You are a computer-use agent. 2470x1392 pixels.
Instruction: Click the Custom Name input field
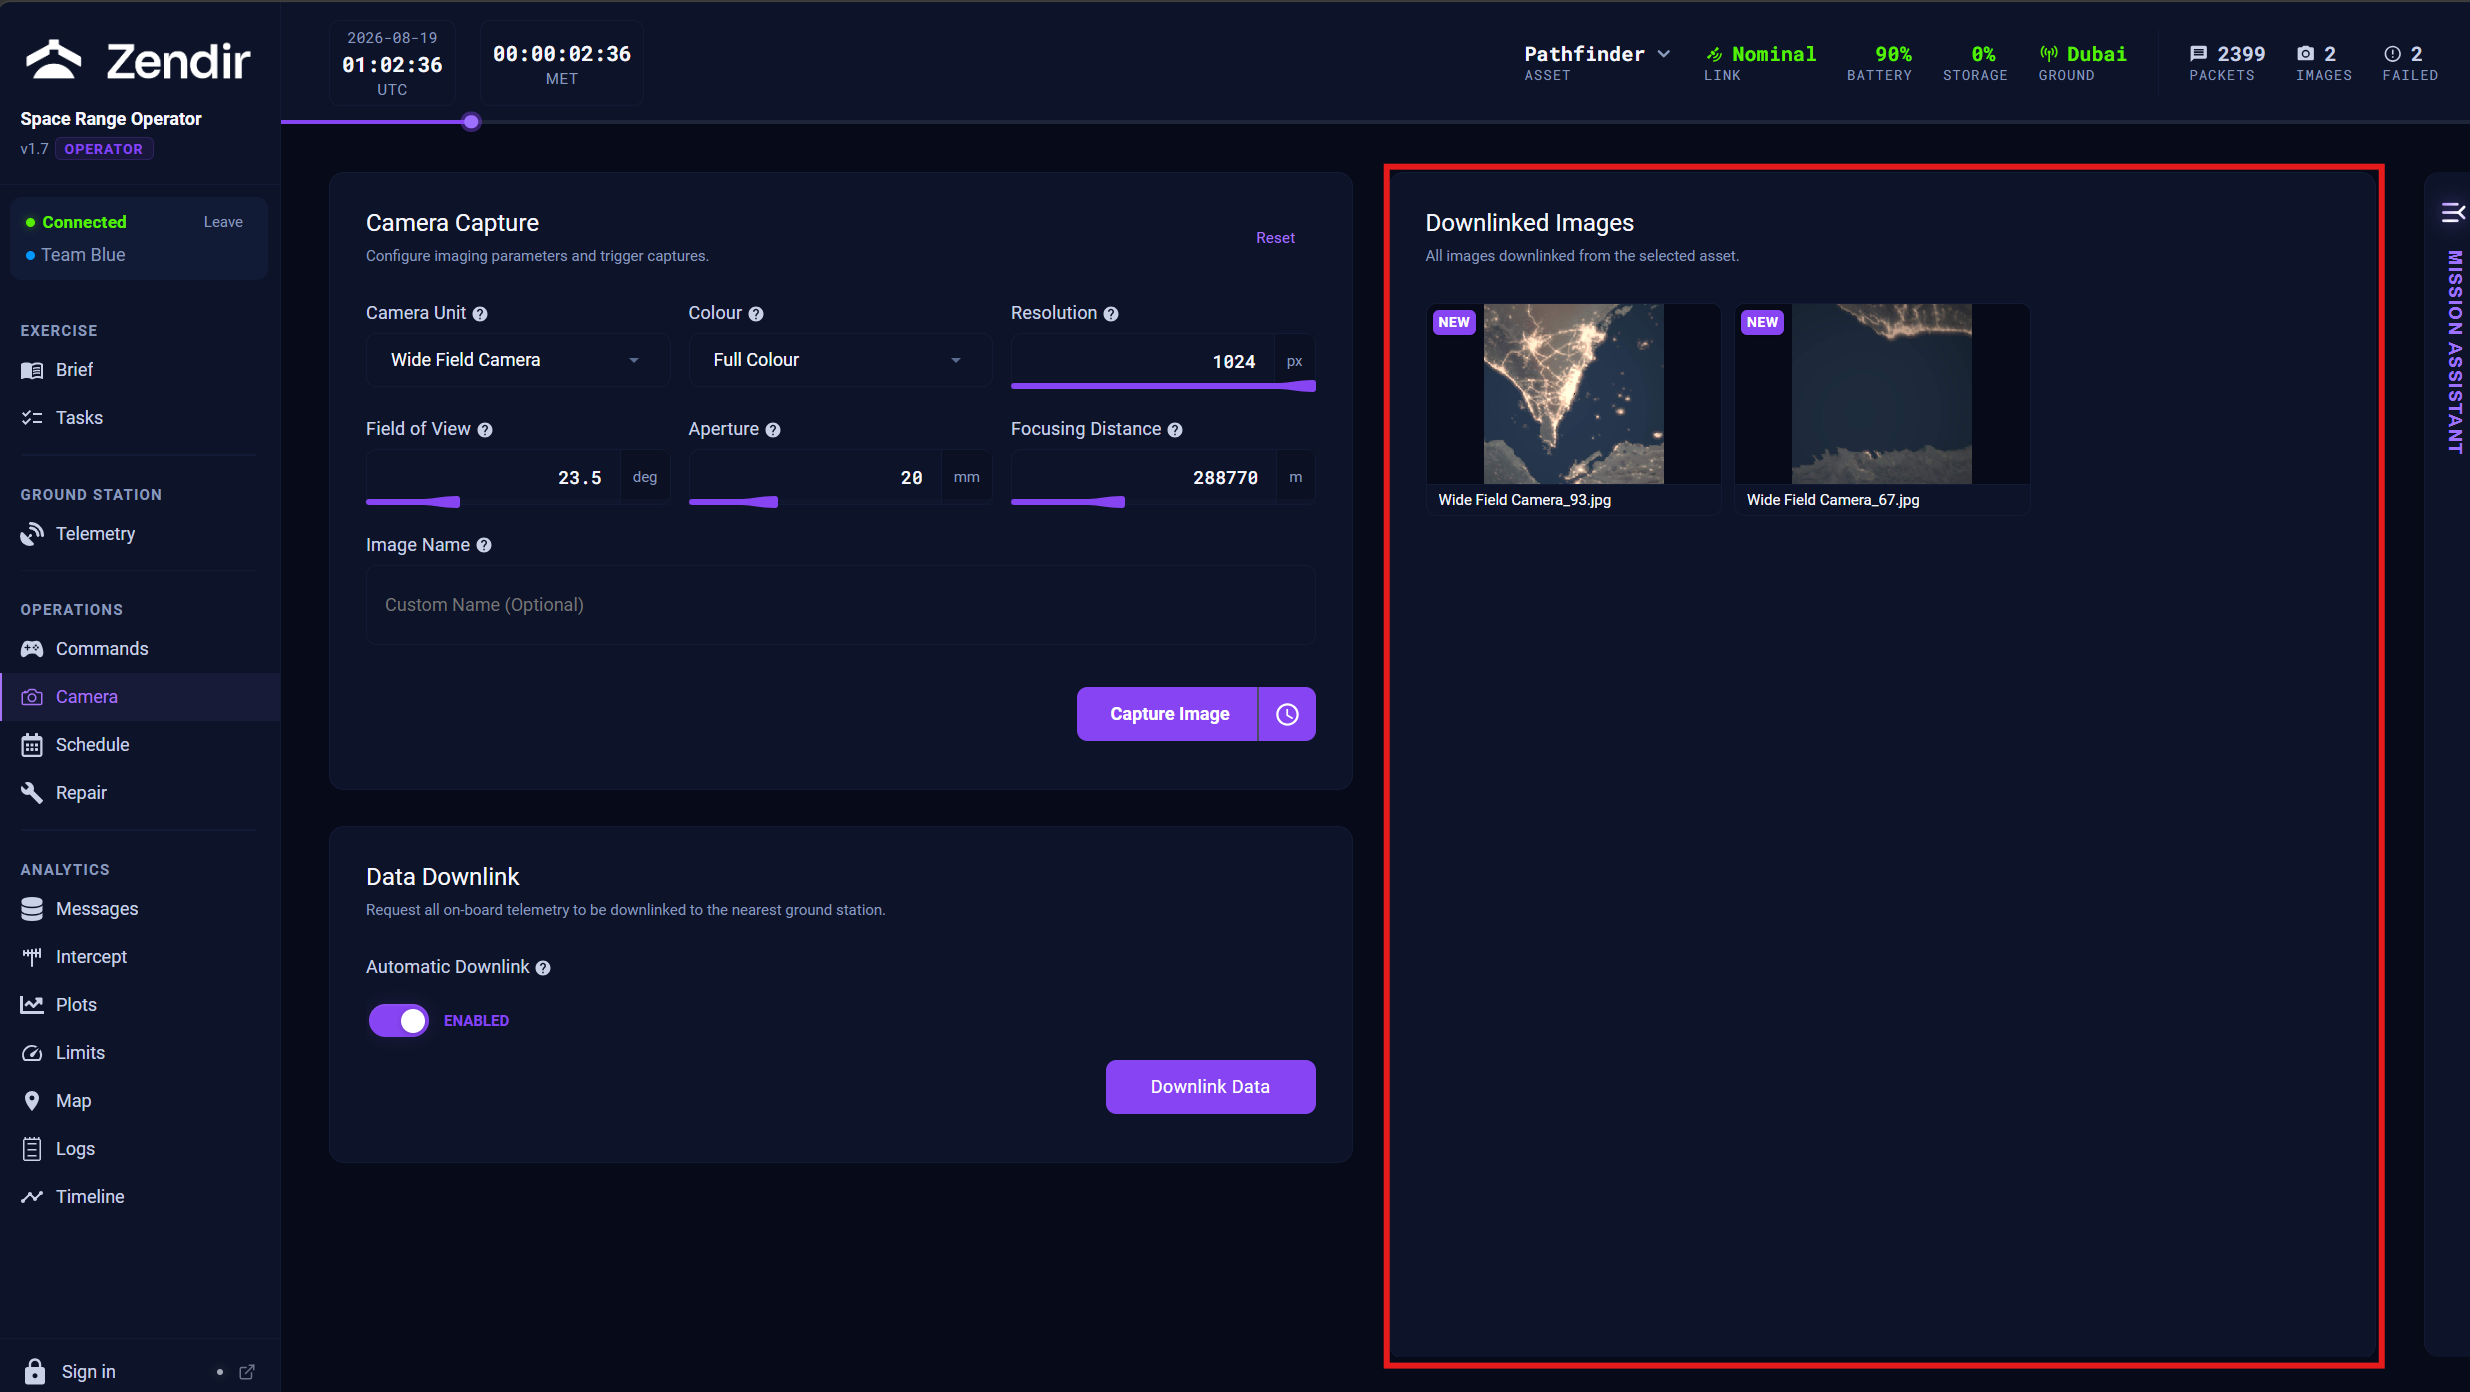click(840, 605)
